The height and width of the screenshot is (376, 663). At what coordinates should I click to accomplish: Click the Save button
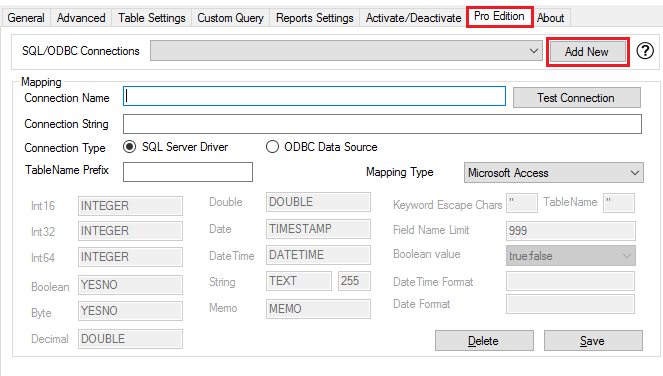[593, 340]
